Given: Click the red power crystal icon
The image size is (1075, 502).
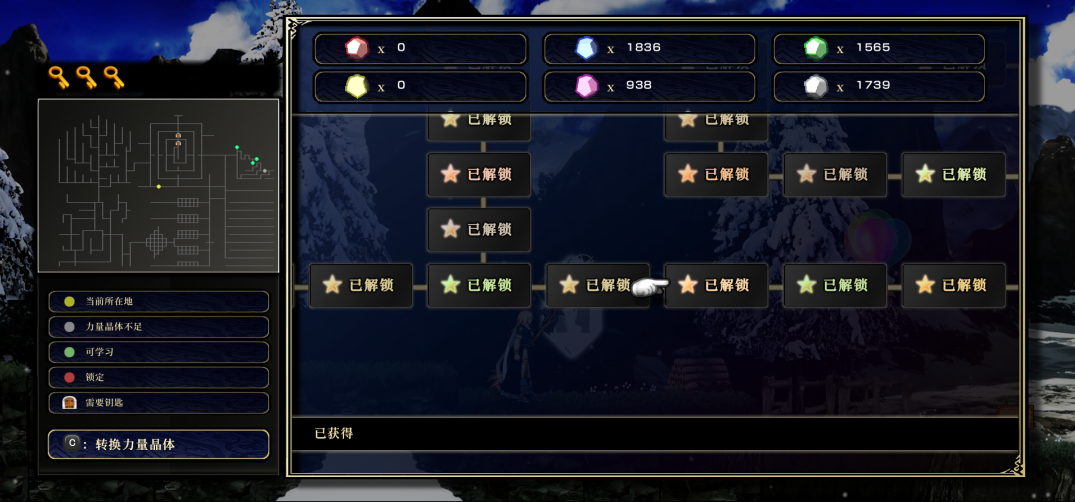Looking at the screenshot, I should tap(354, 48).
